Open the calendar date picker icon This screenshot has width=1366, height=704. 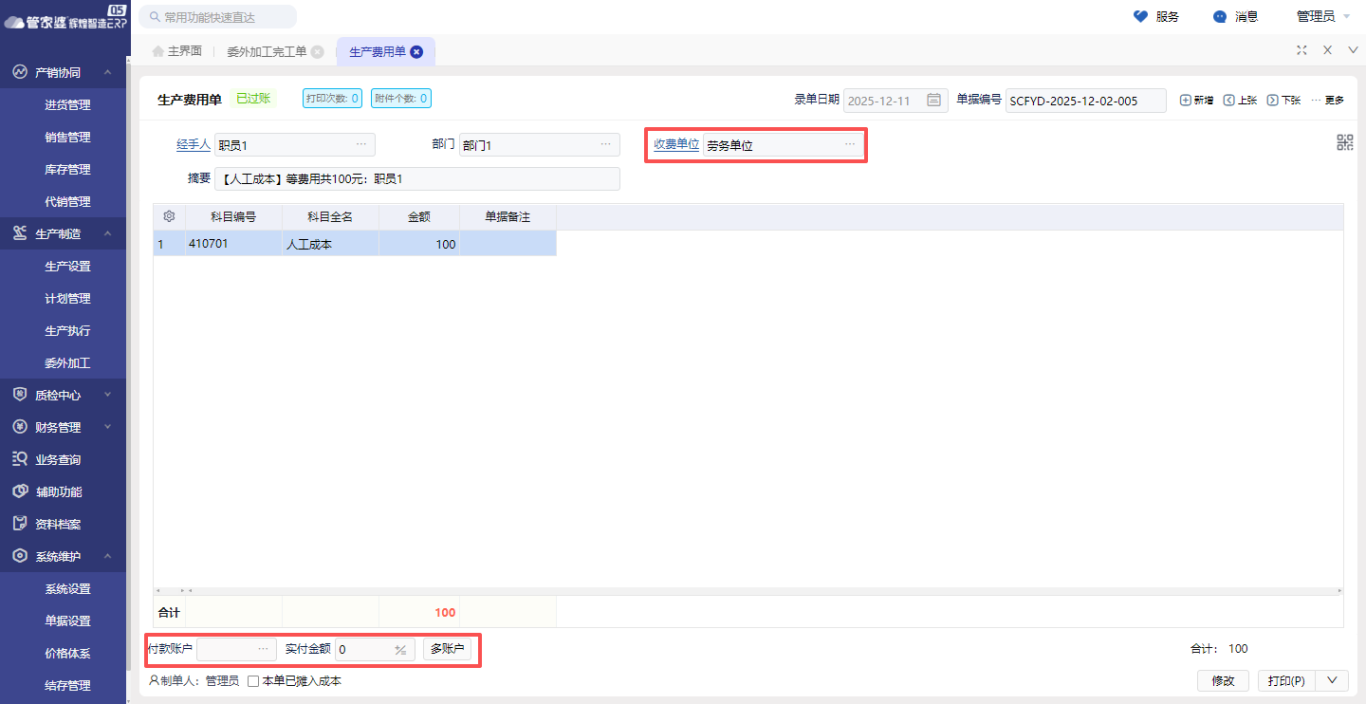click(933, 100)
